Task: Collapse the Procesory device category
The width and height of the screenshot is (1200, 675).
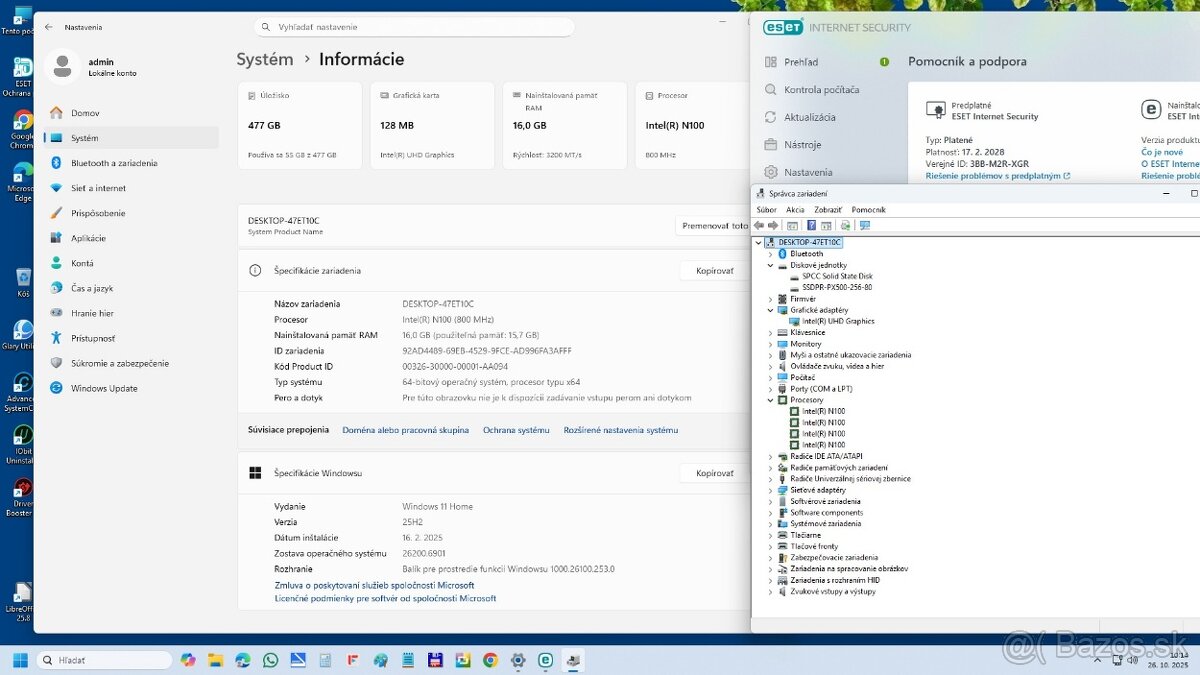Action: (770, 400)
